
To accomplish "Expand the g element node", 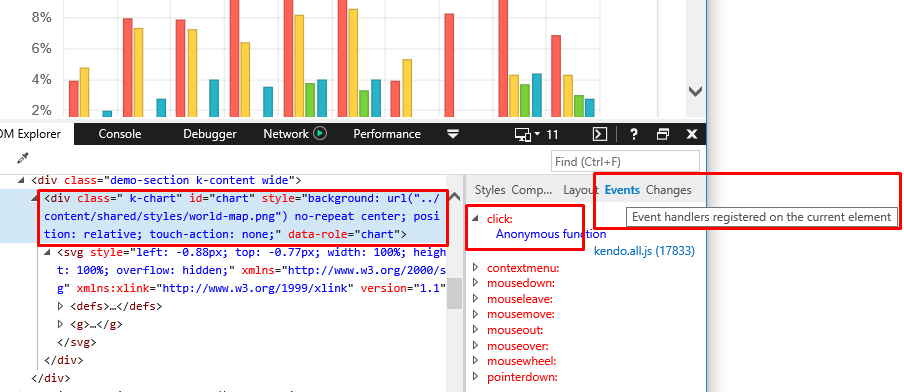I will pyautogui.click(x=62, y=324).
